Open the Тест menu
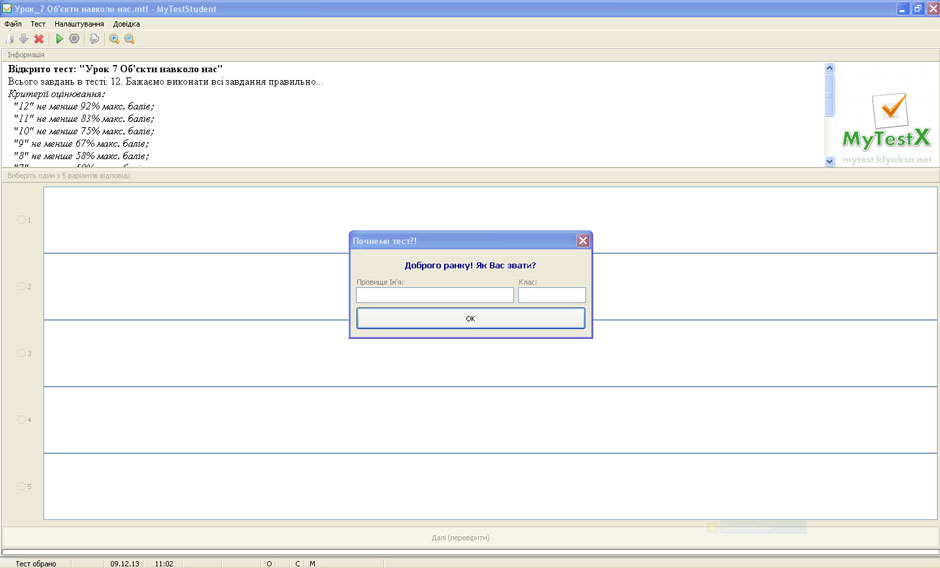Image resolution: width=940 pixels, height=568 pixels. (x=38, y=23)
